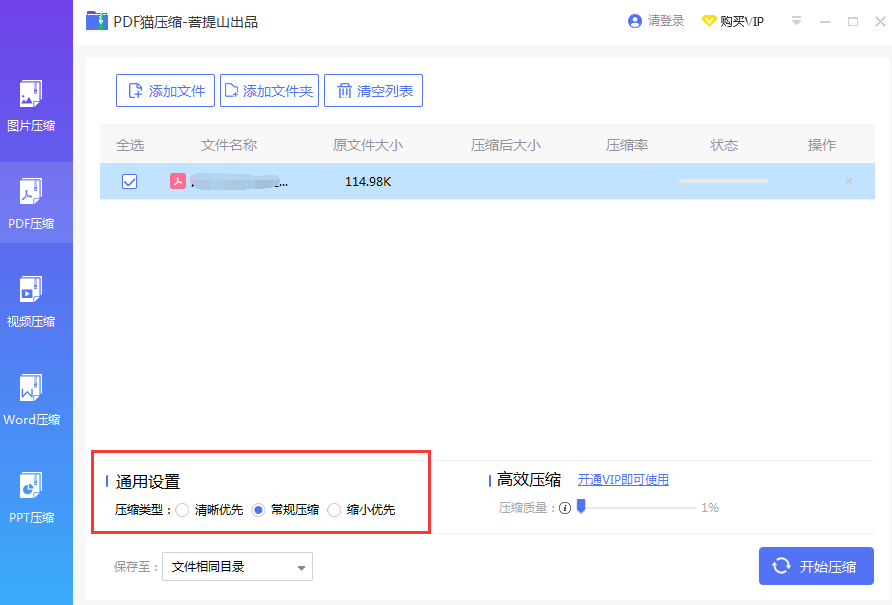
Task: Click the 清空列表 button
Action: point(374,90)
